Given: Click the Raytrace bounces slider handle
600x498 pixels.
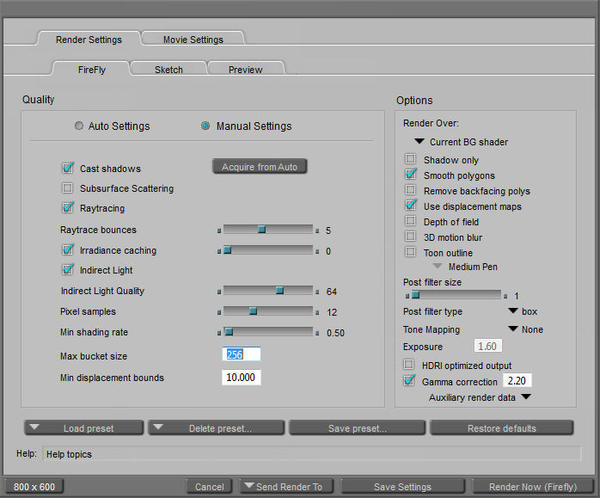Looking at the screenshot, I should pyautogui.click(x=262, y=229).
